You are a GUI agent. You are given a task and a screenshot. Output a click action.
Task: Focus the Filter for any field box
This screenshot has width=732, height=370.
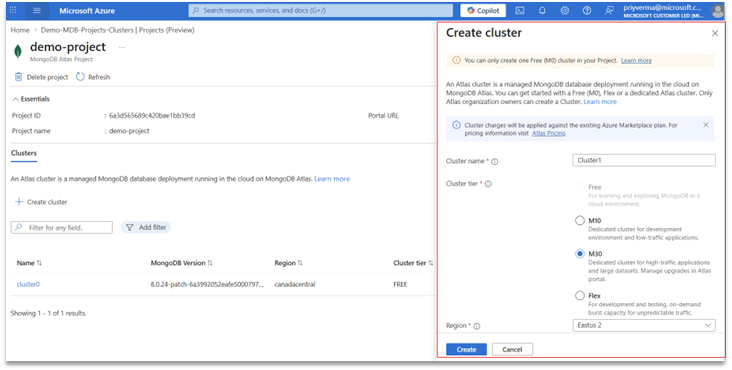click(x=62, y=227)
